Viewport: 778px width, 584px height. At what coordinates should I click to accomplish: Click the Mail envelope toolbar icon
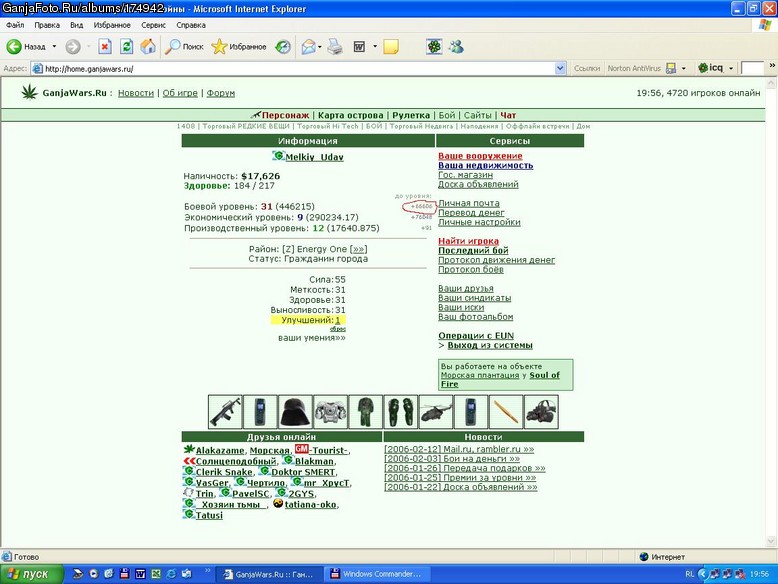point(308,47)
